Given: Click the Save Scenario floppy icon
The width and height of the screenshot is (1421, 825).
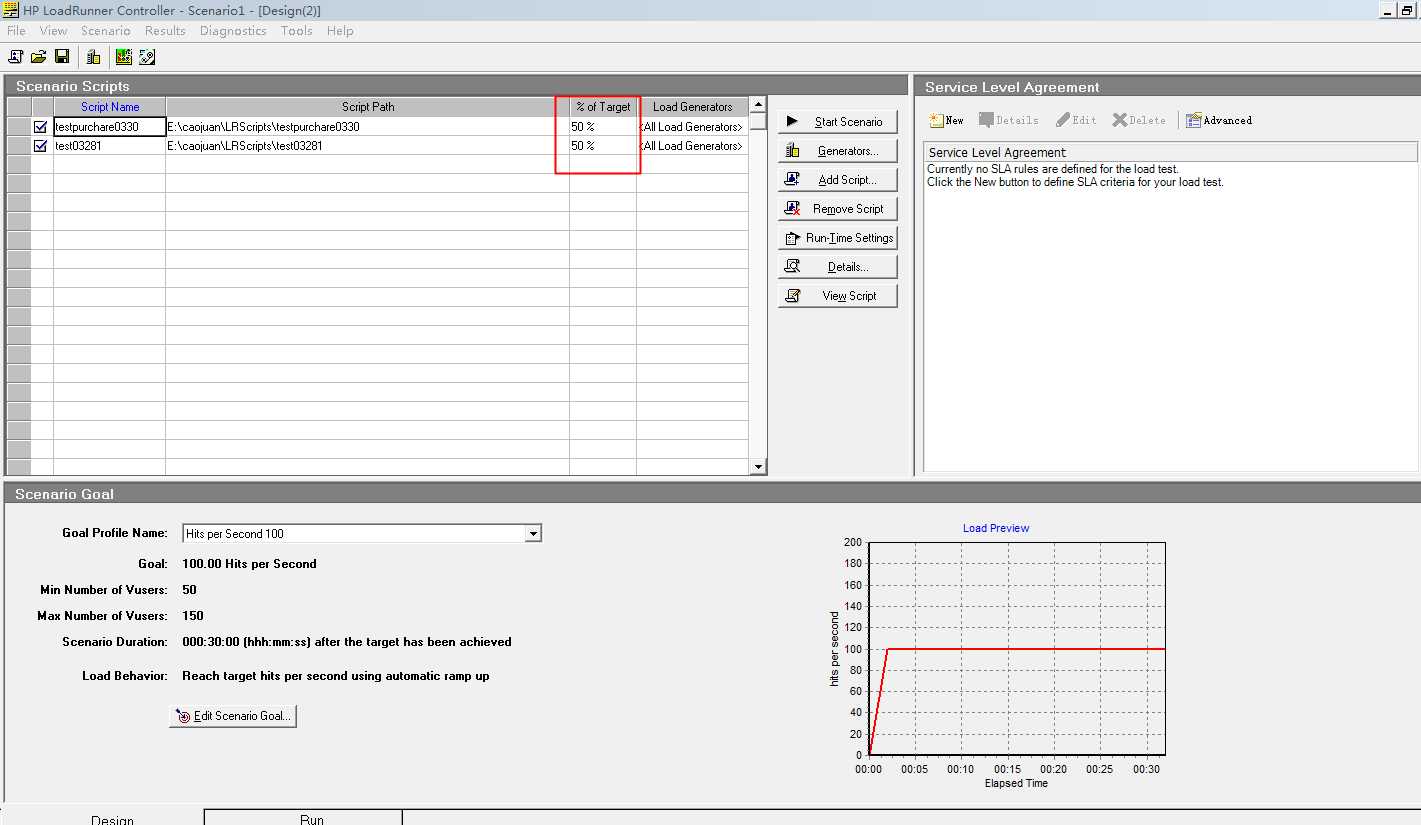Looking at the screenshot, I should pyautogui.click(x=62, y=57).
